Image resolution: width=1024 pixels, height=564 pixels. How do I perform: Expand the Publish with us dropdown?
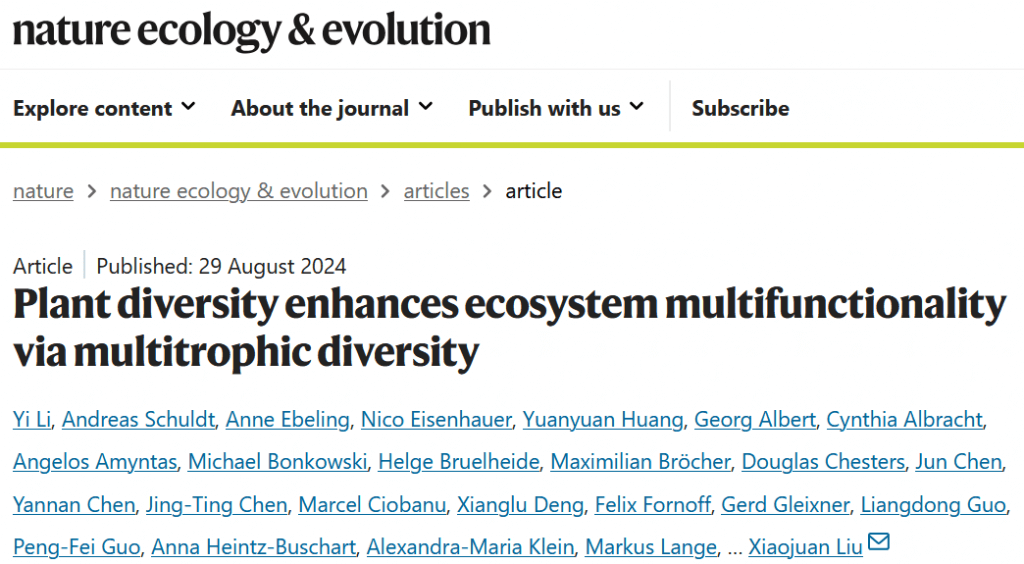click(556, 108)
